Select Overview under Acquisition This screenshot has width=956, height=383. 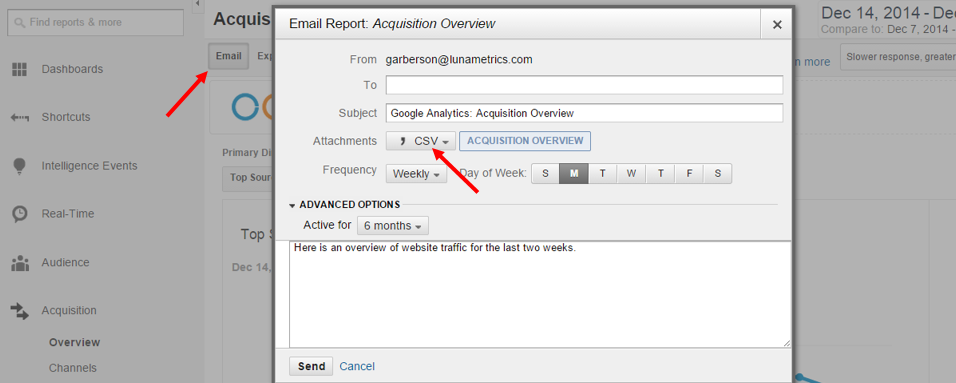point(74,343)
